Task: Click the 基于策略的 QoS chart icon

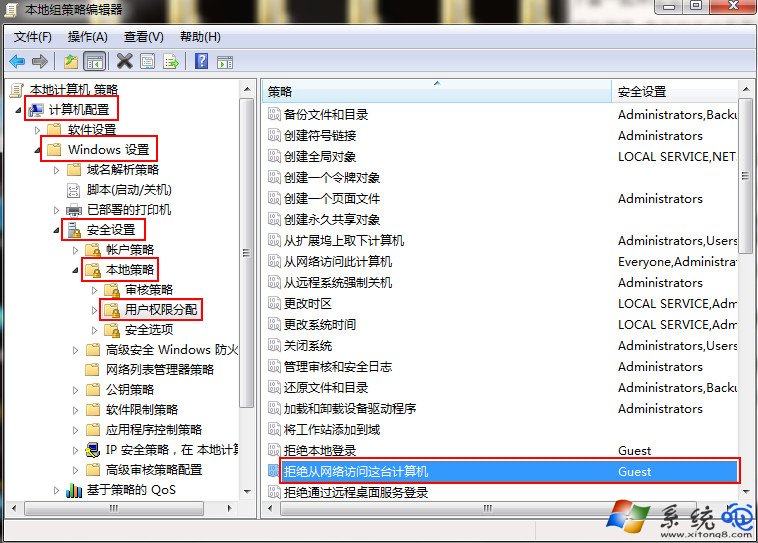Action: pos(74,490)
